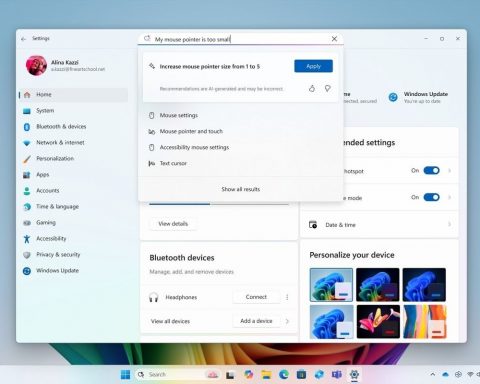The height and width of the screenshot is (384, 480).
Task: Go back using the Settings back arrow
Action: click(23, 39)
